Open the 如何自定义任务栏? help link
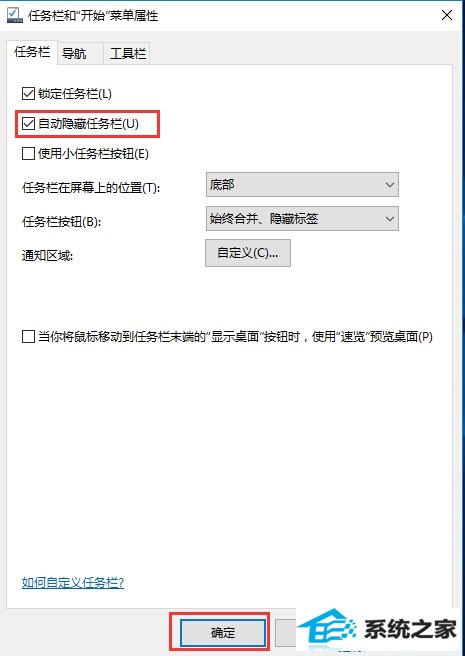 tap(73, 582)
